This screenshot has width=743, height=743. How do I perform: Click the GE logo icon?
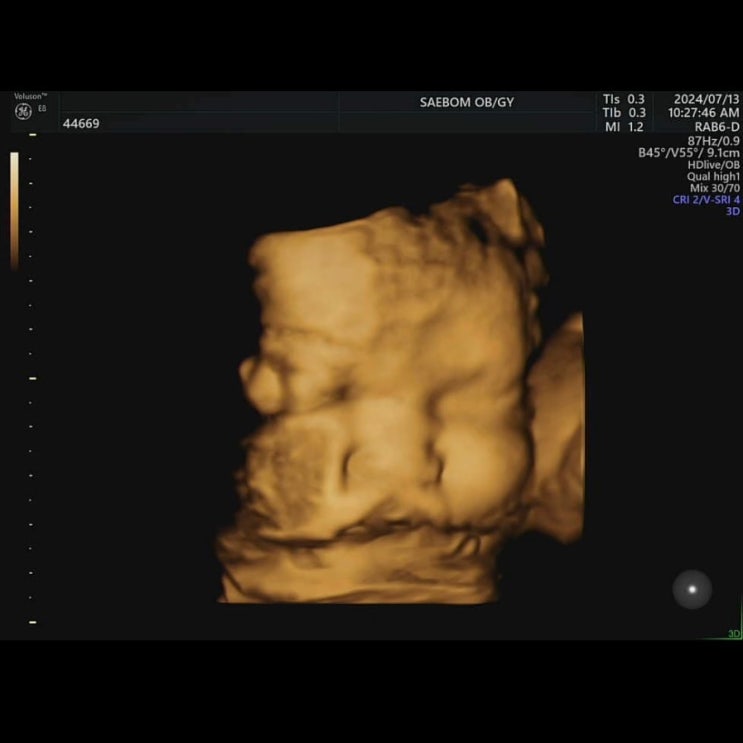point(23,111)
